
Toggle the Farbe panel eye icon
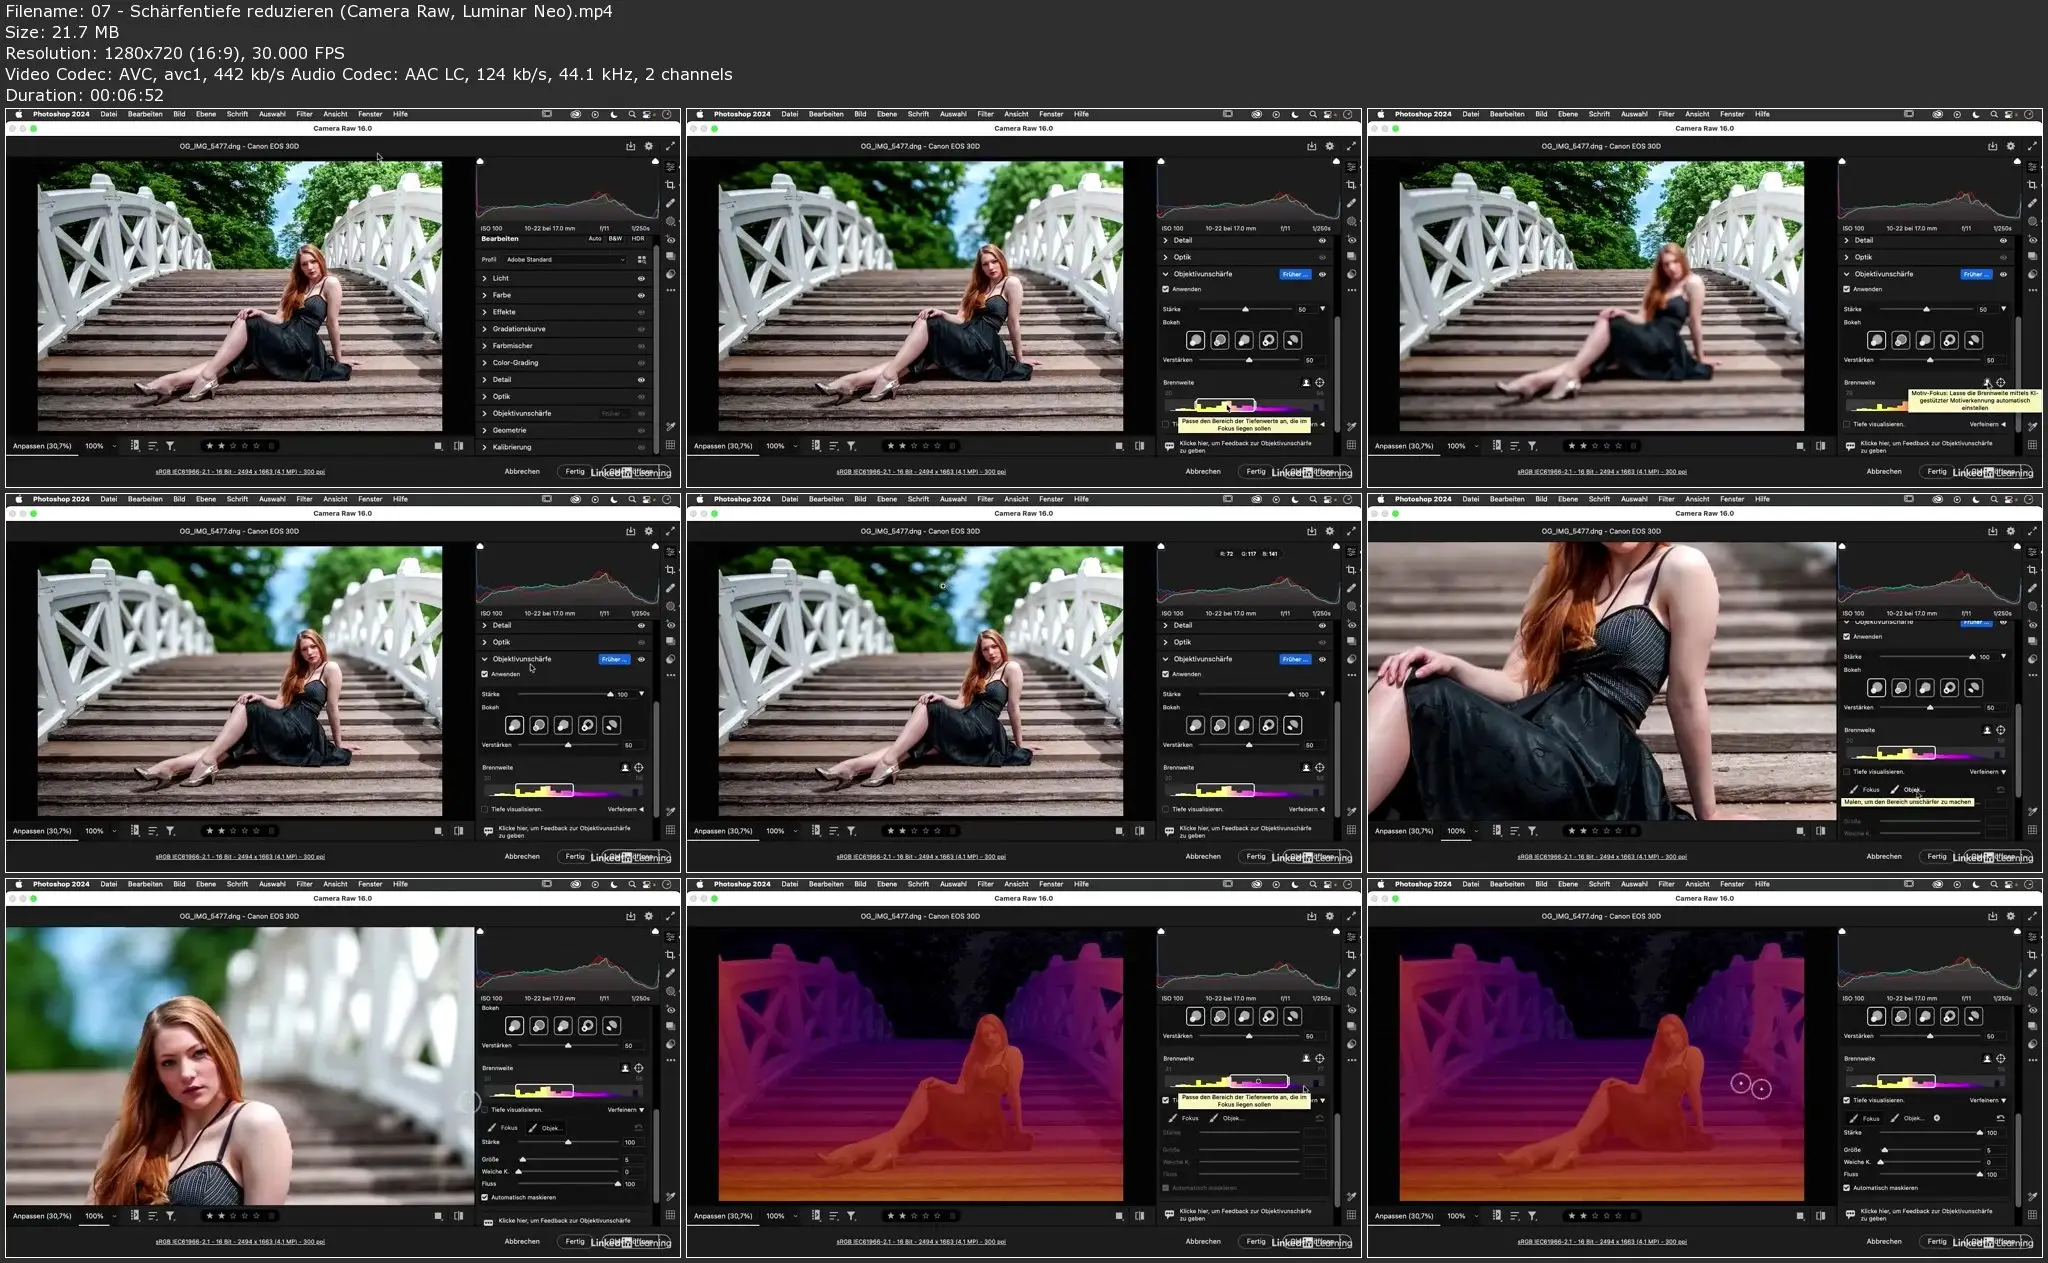pos(641,296)
